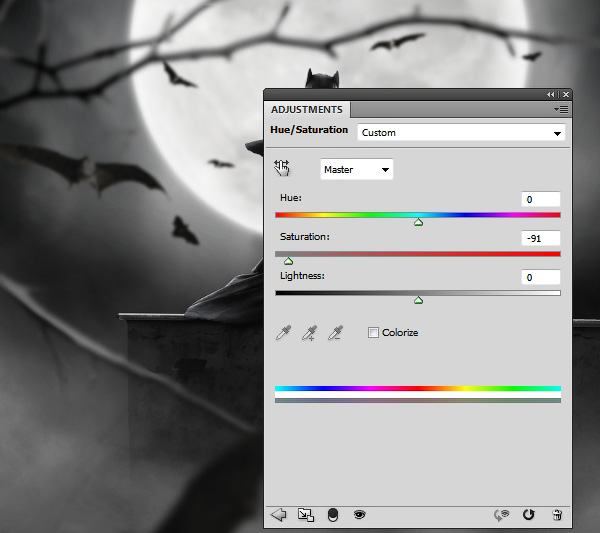
Task: Close the Adjustments panel
Action: pyautogui.click(x=566, y=95)
